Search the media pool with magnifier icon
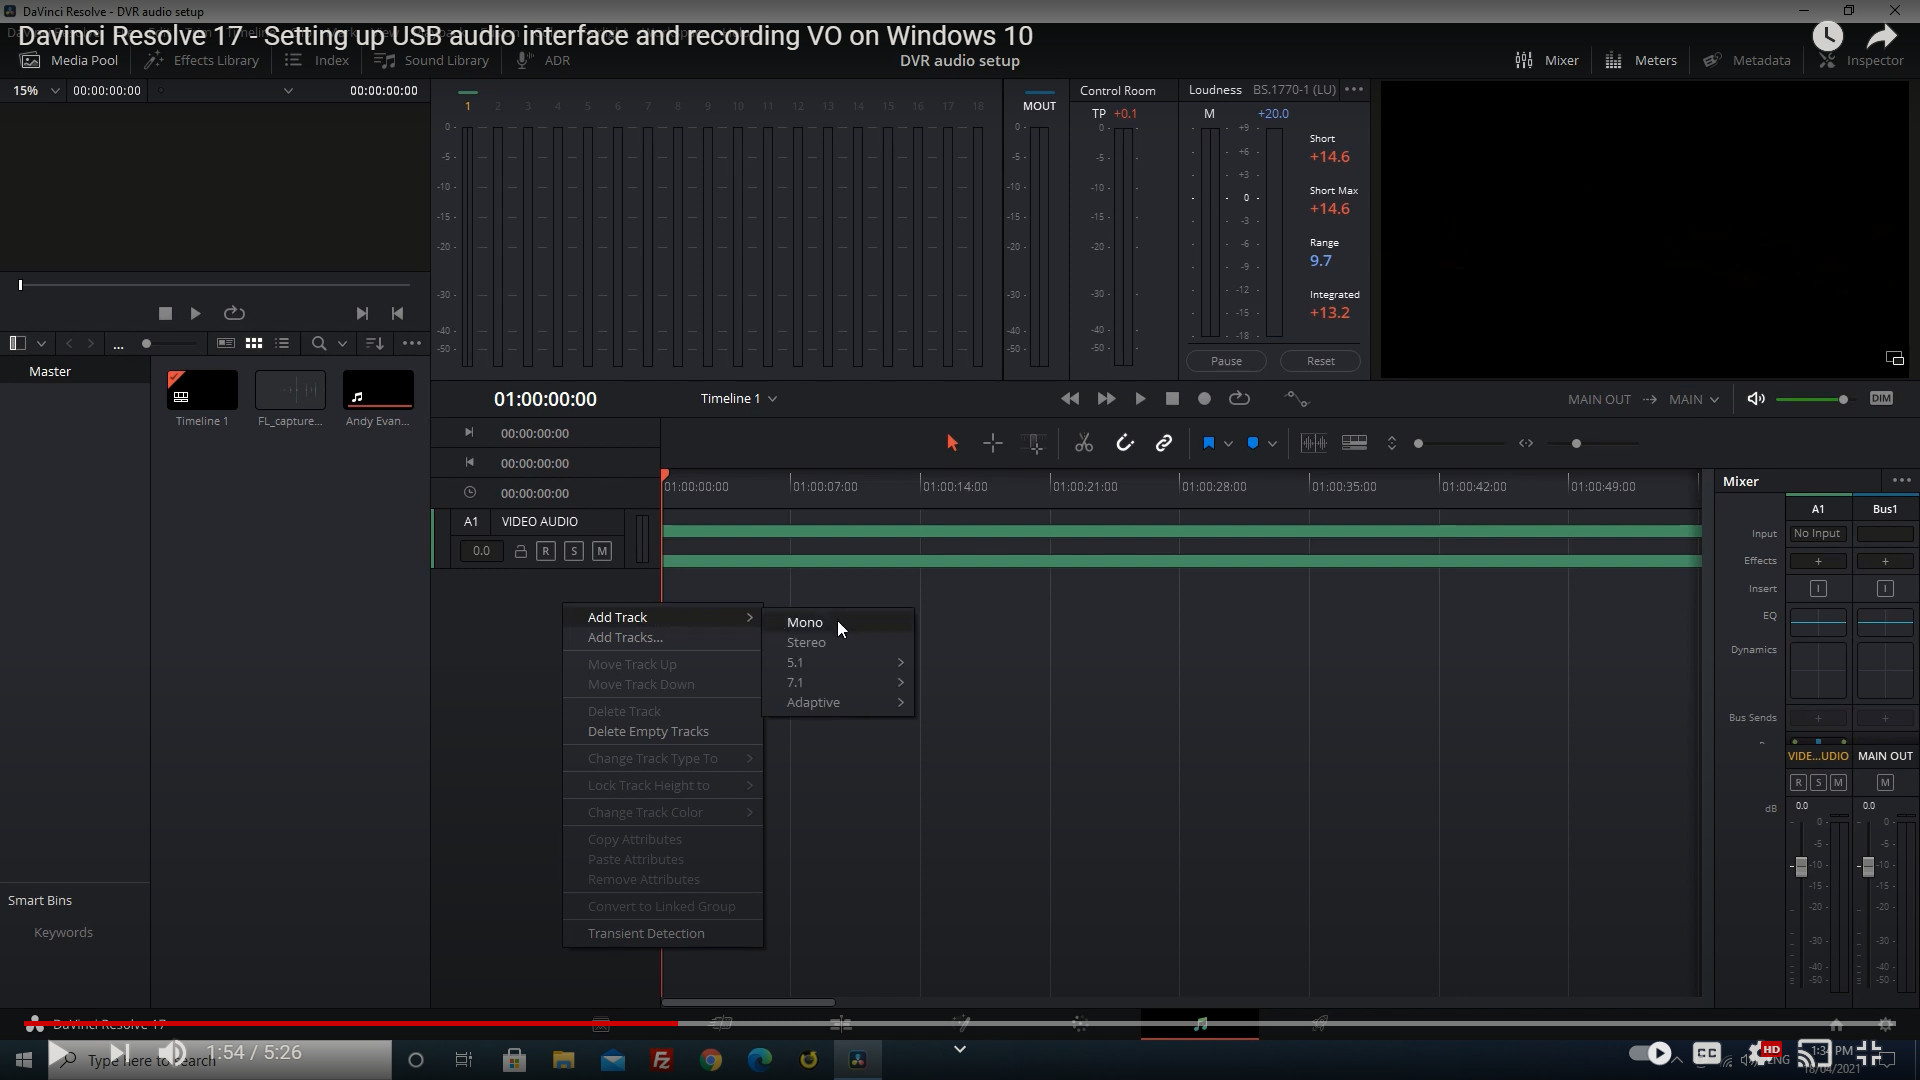Screen dimensions: 1920x1080 319,343
